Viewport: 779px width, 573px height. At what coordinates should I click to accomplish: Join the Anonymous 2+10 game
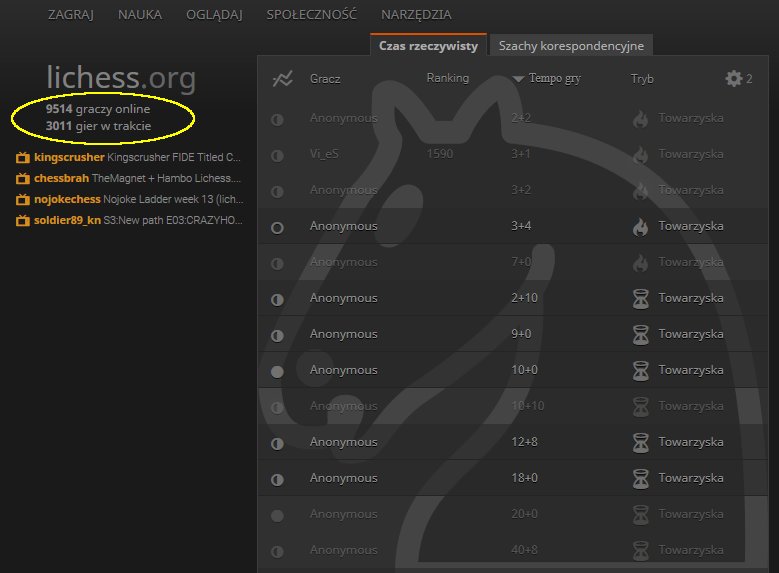[513, 298]
